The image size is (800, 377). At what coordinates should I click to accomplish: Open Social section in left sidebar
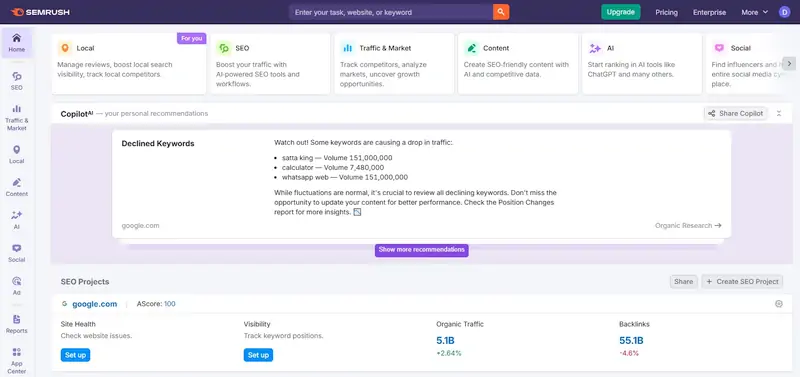16,253
